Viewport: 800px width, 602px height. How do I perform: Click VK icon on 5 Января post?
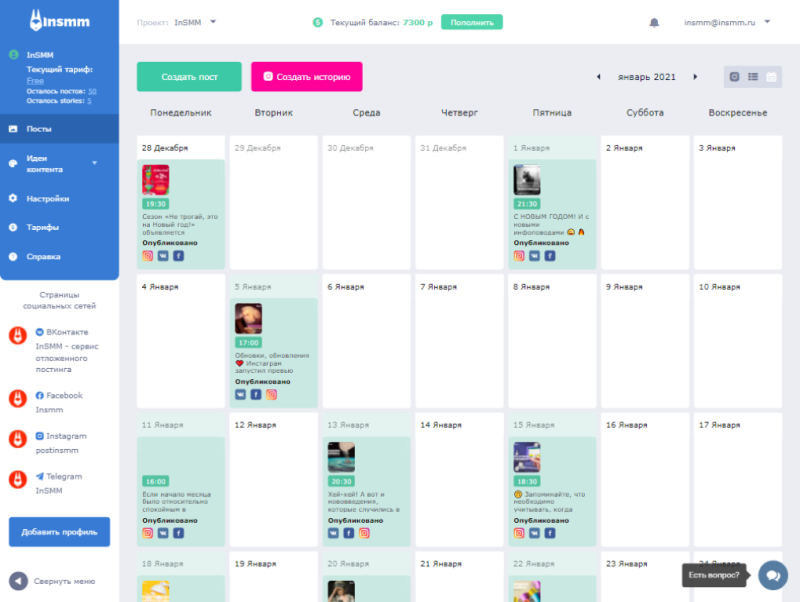(x=241, y=395)
